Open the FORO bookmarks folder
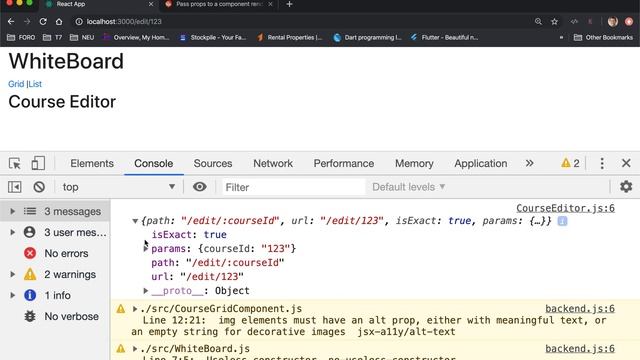Screen dimensions: 640x360 [x=21, y=38]
